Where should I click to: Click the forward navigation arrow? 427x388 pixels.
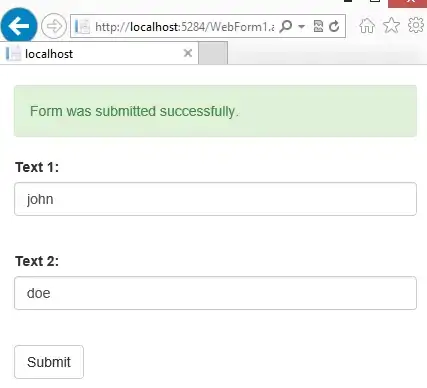[x=54, y=26]
